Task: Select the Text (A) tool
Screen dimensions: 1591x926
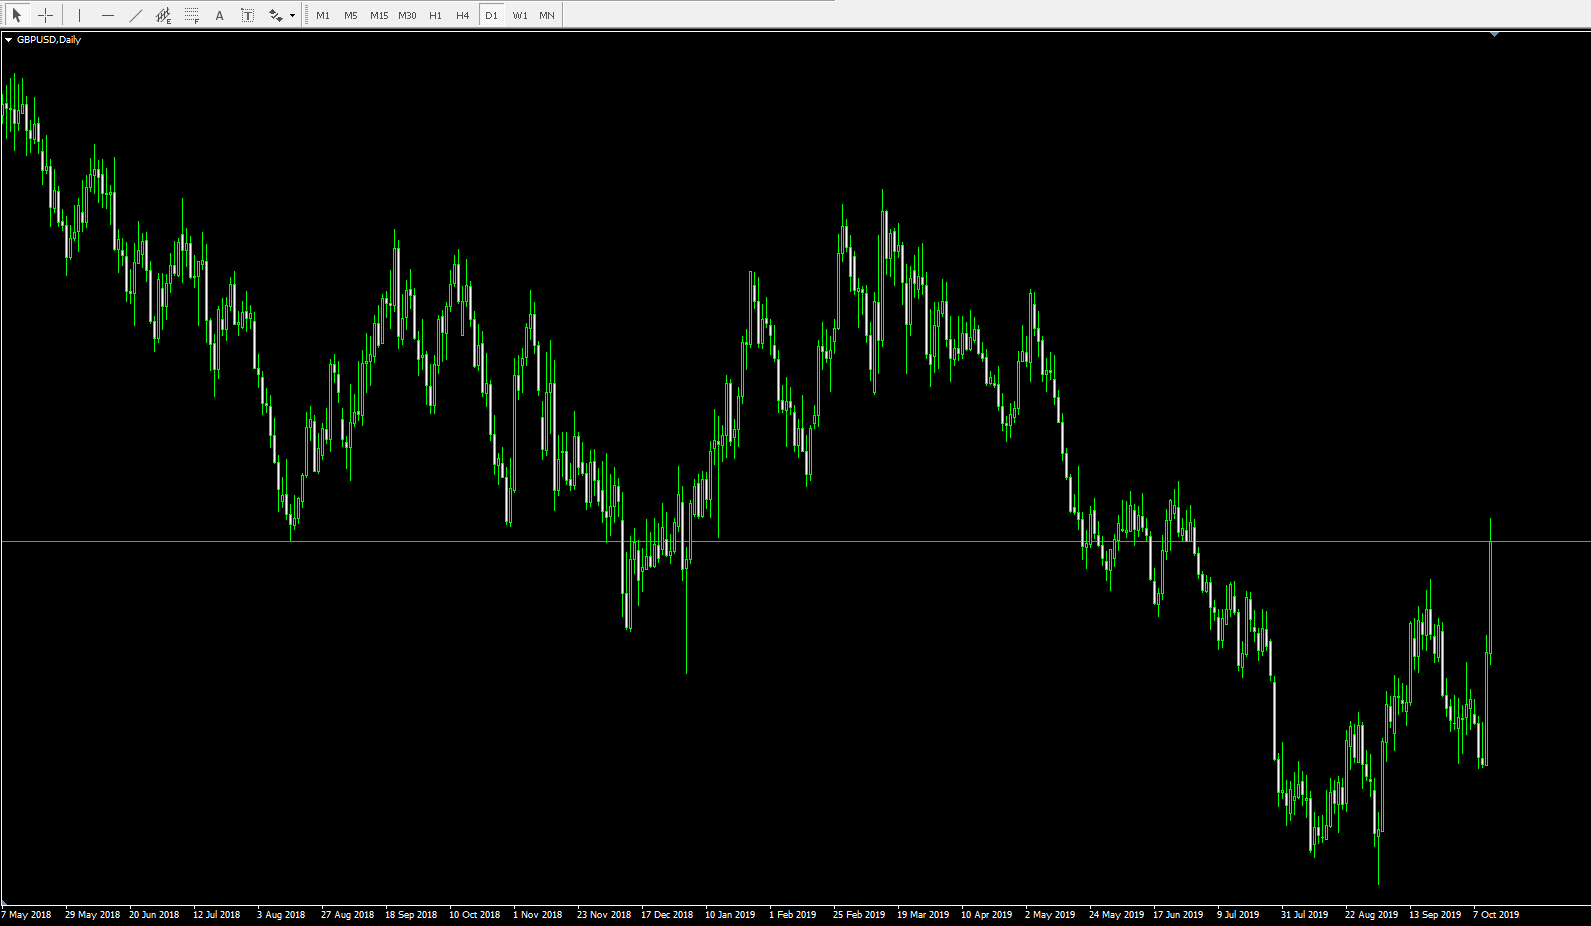Action: [220, 15]
